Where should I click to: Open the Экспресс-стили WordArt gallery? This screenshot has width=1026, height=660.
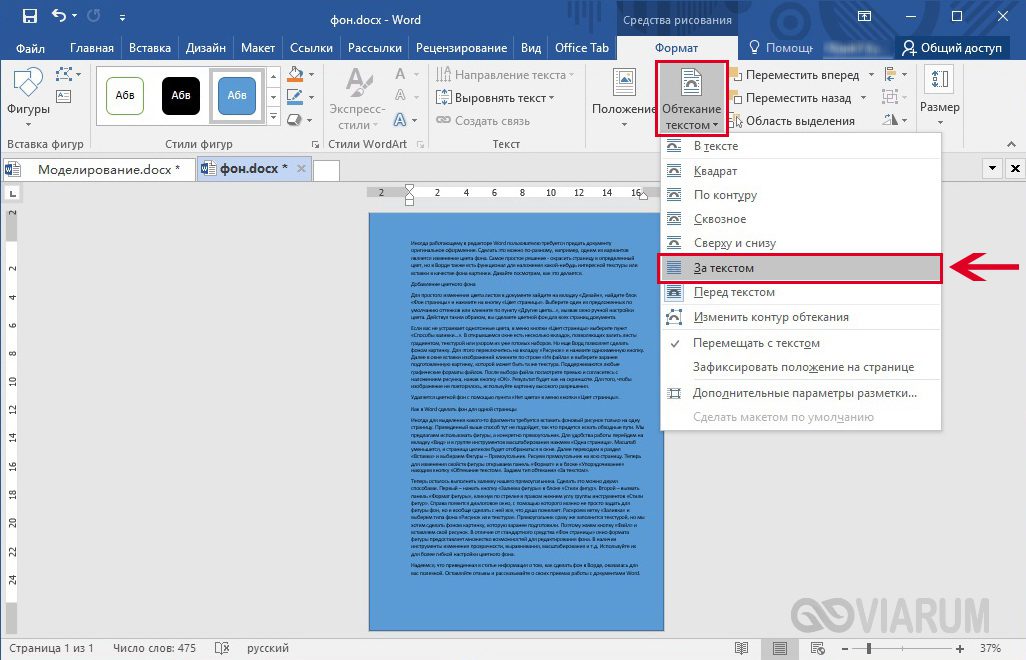point(357,98)
